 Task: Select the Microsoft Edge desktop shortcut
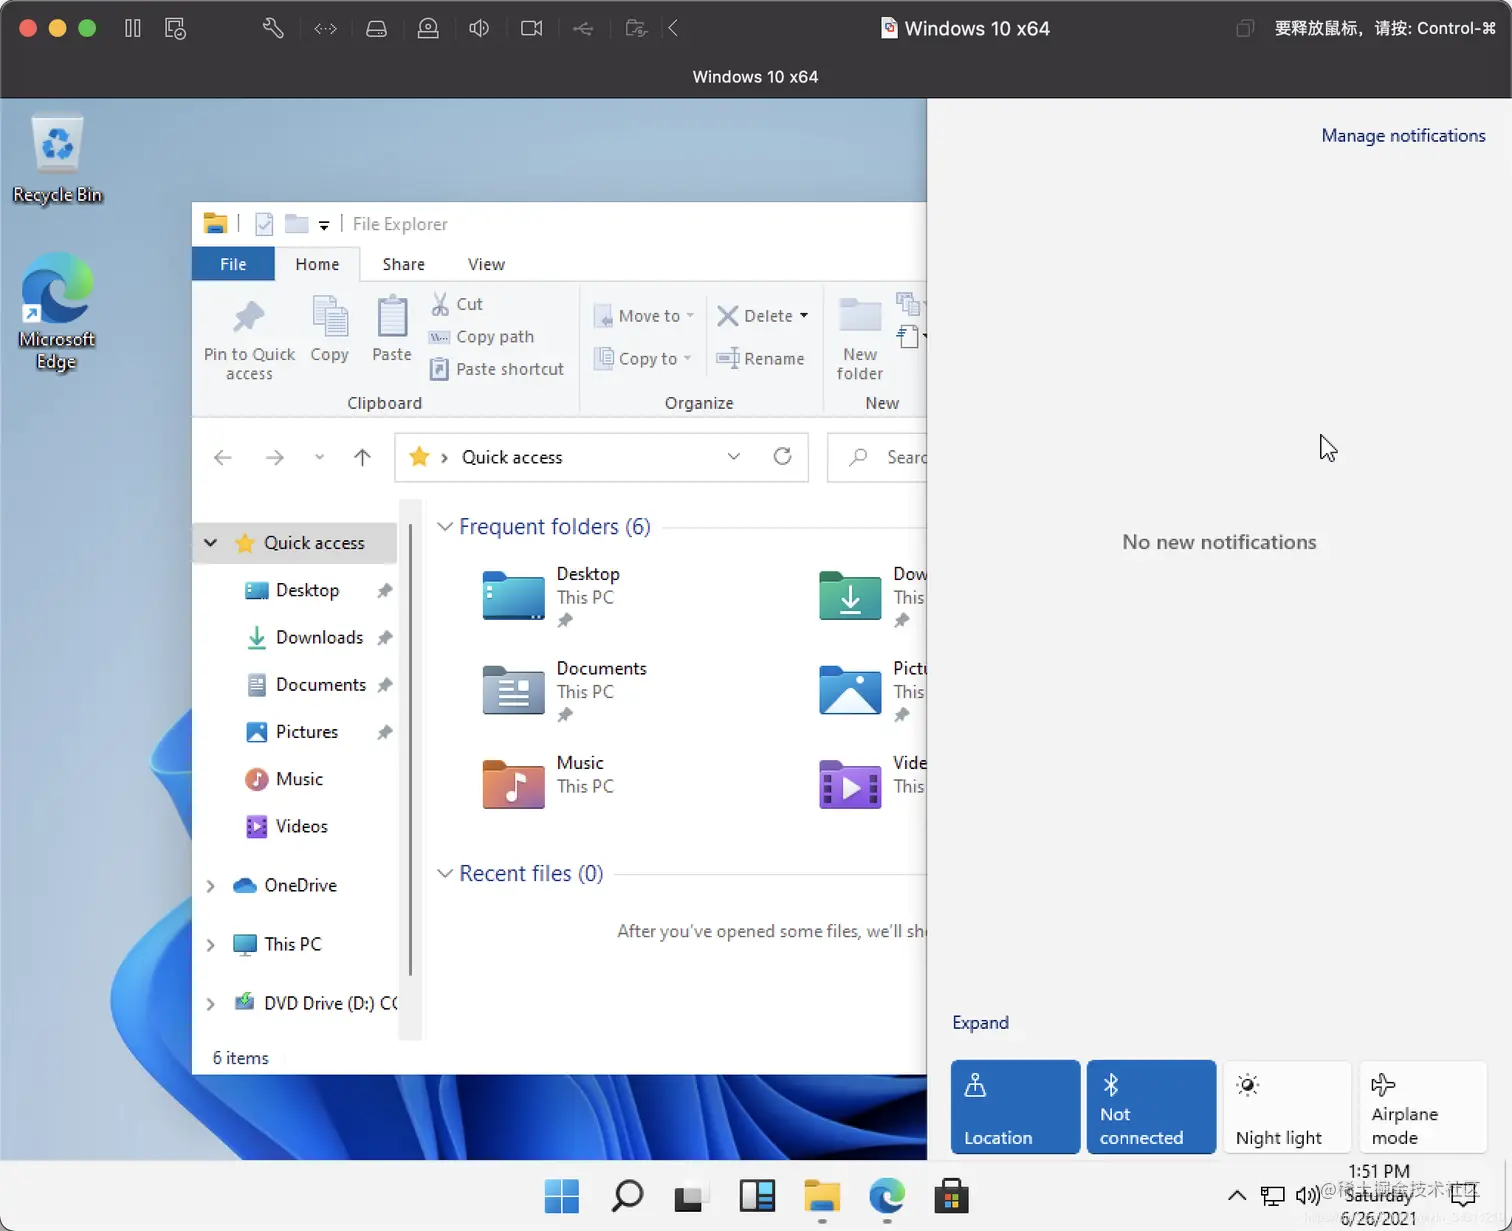click(56, 312)
